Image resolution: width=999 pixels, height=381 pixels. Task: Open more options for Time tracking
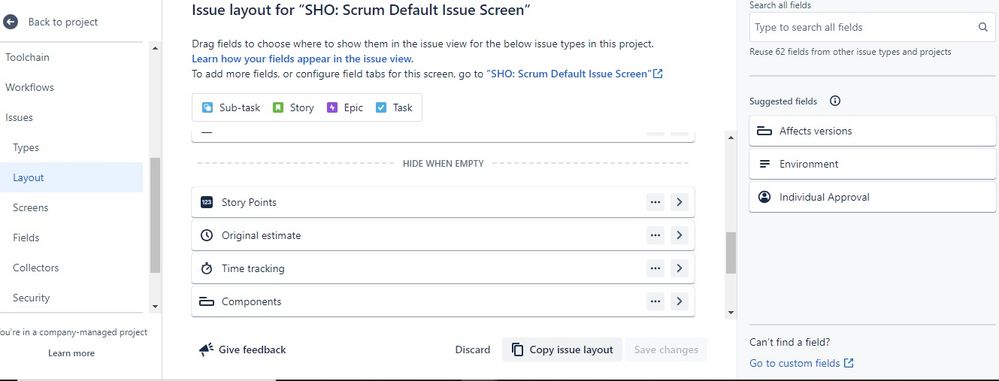click(655, 268)
